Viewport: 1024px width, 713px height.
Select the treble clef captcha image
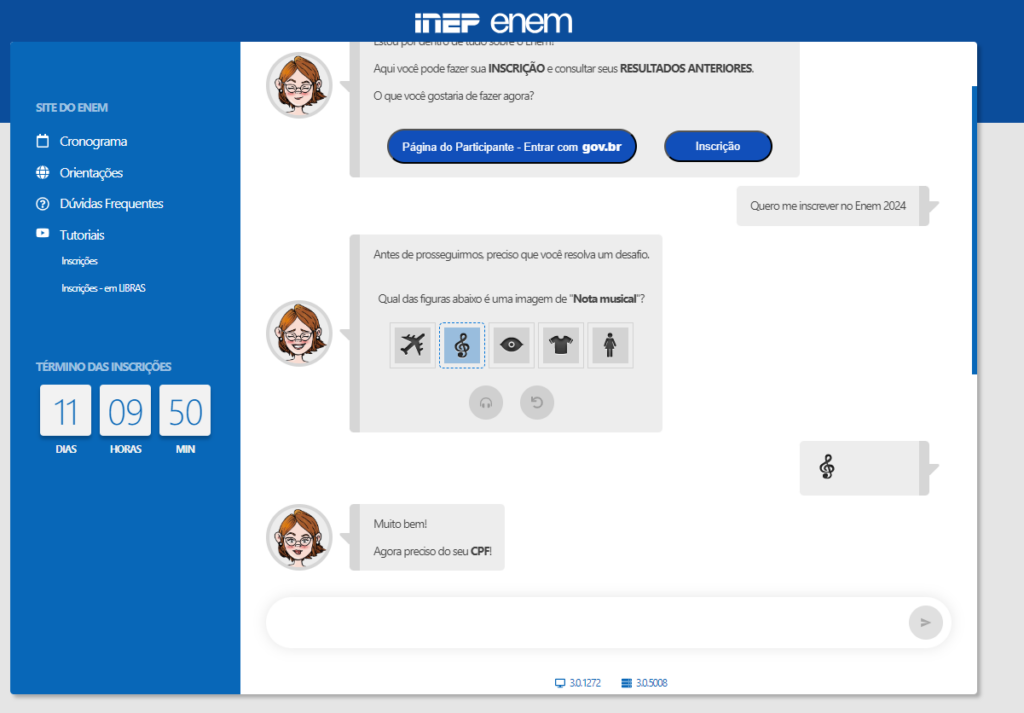coord(462,345)
